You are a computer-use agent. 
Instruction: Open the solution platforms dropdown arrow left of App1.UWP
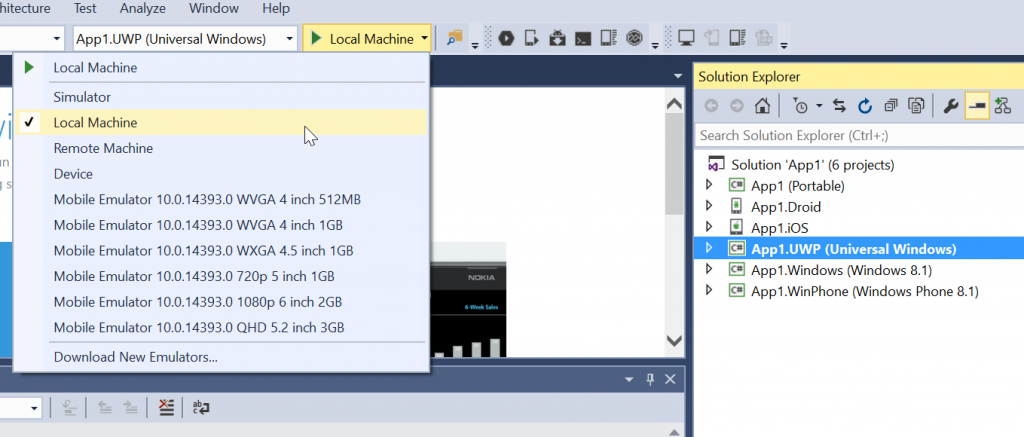[56, 39]
